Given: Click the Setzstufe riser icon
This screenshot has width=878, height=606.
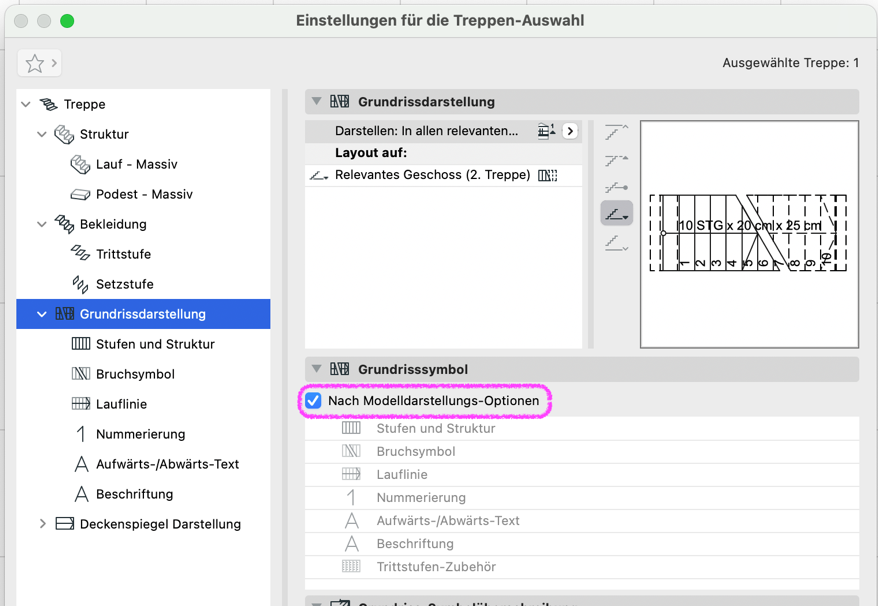Looking at the screenshot, I should point(80,284).
